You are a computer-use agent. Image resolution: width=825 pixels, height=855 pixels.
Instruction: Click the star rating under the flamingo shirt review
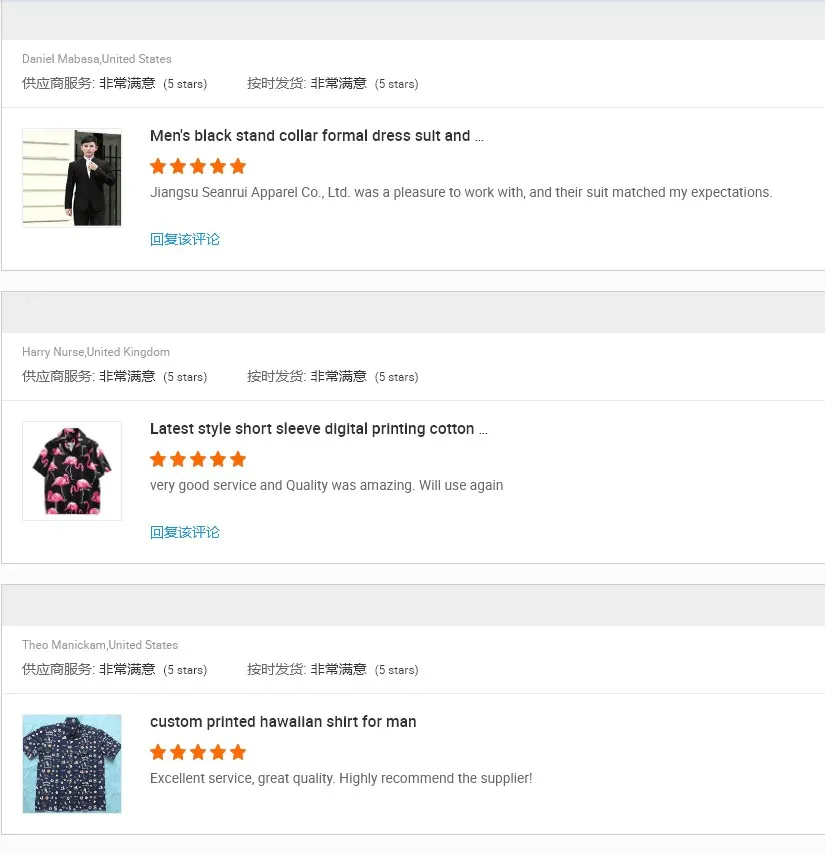coord(198,459)
